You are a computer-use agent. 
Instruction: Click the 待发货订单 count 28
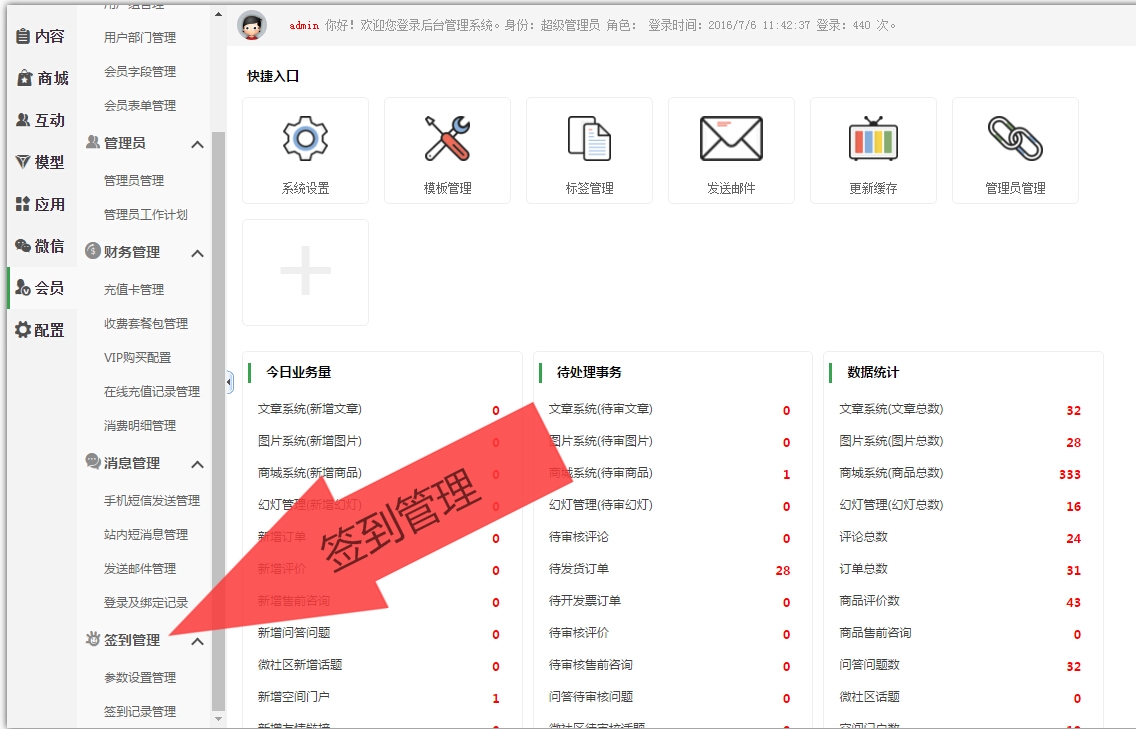782,570
